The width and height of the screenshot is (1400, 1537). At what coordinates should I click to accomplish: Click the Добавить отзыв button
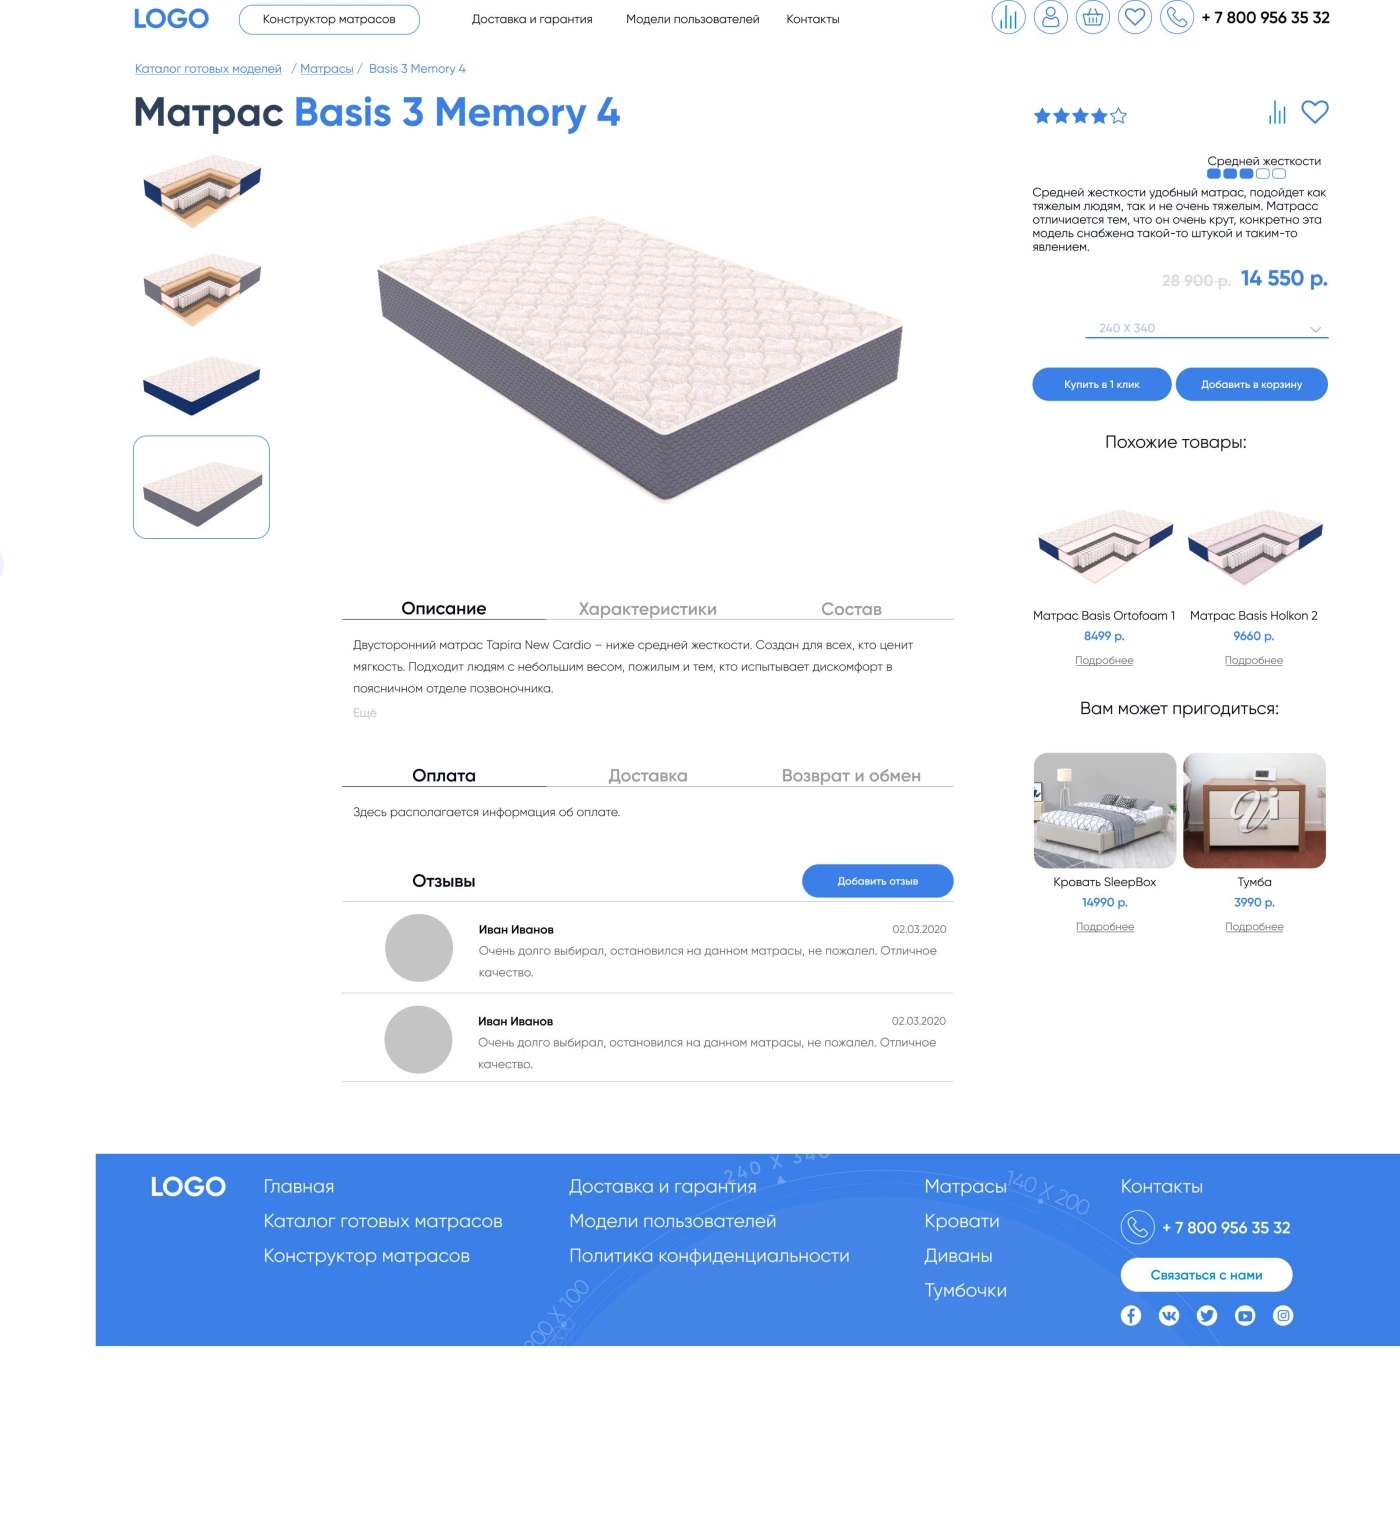(x=877, y=881)
